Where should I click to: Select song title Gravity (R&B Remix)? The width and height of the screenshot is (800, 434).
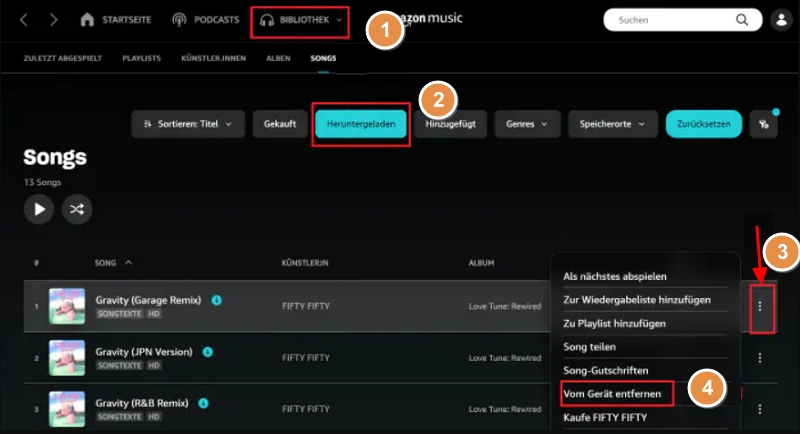[x=142, y=403]
